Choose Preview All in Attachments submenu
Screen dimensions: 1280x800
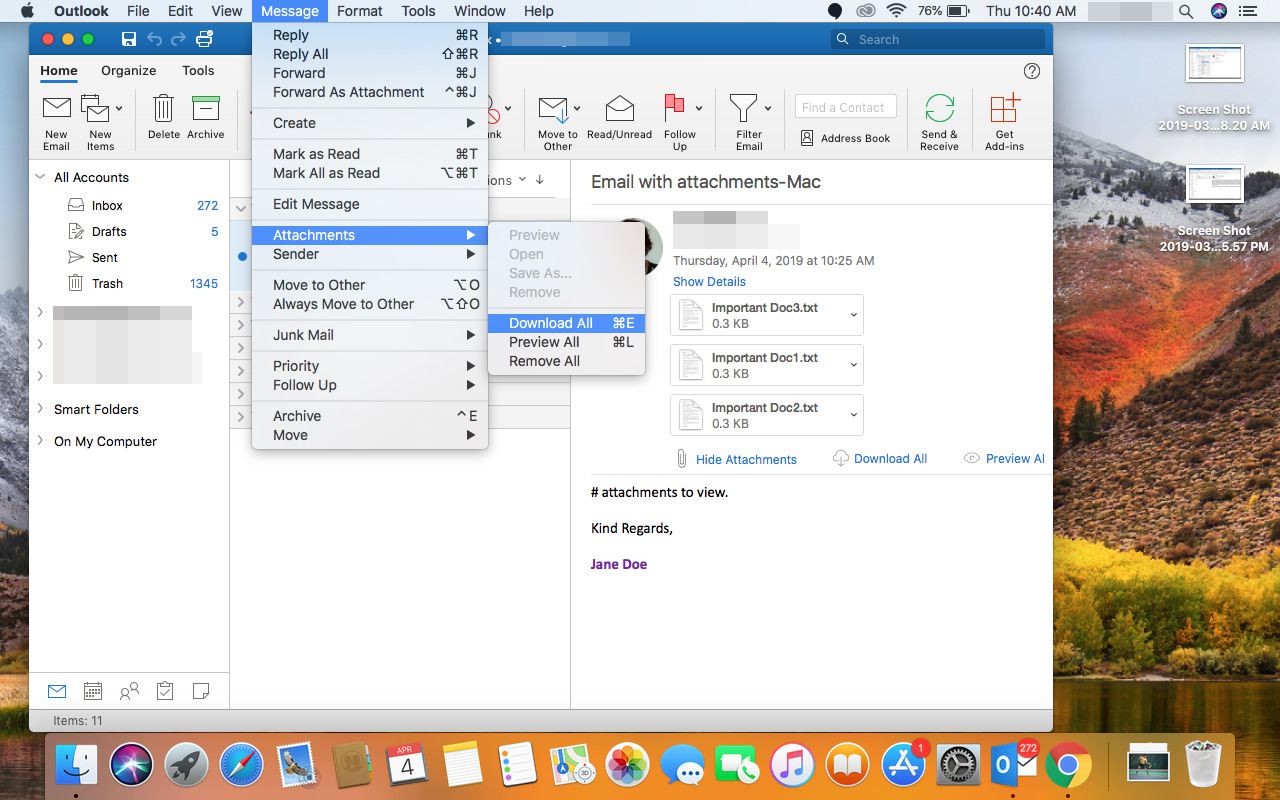[x=566, y=342]
